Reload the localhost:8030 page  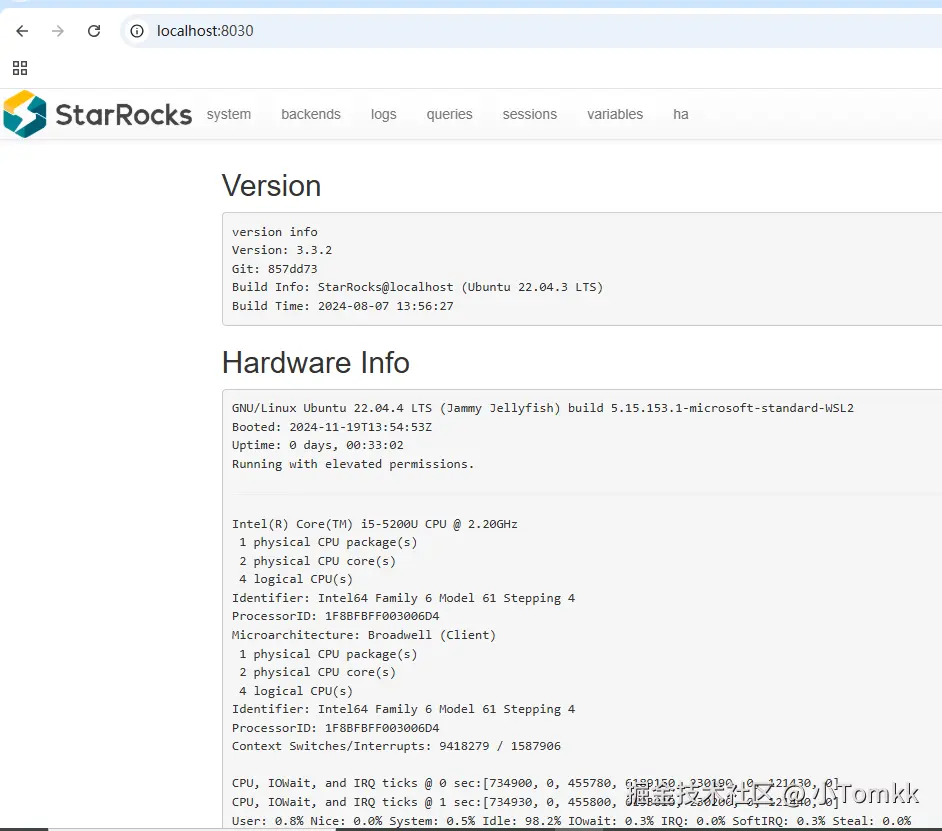(x=94, y=31)
